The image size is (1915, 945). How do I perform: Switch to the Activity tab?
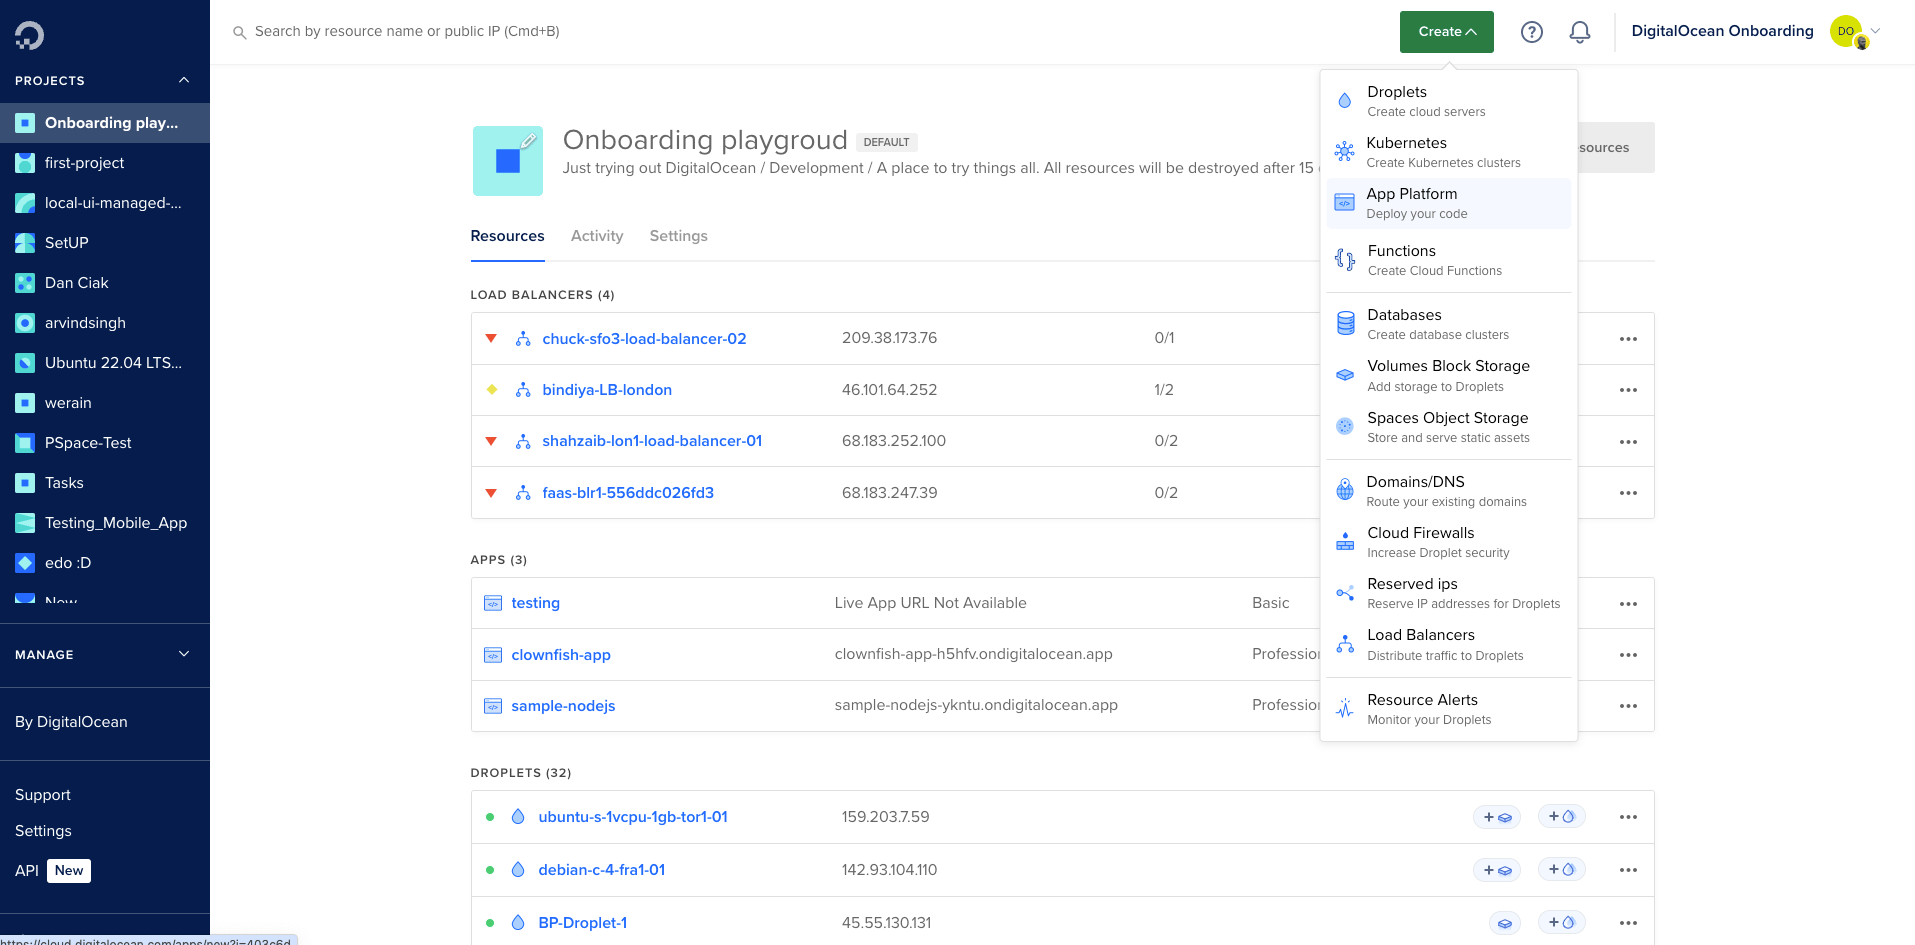(x=597, y=236)
